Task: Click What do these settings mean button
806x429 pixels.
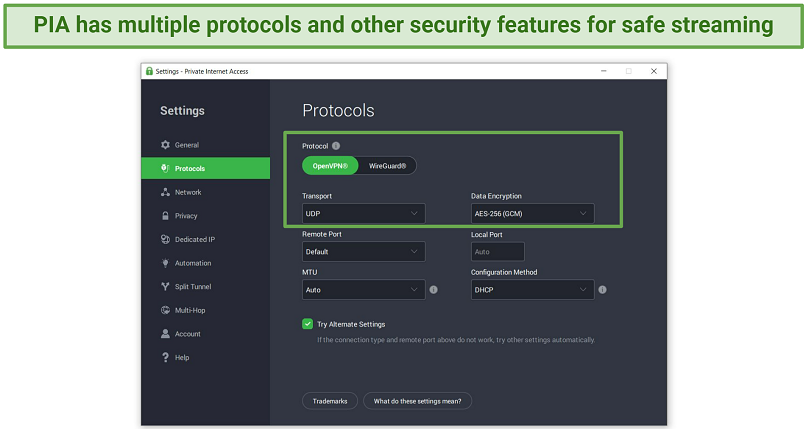Action: (x=417, y=401)
